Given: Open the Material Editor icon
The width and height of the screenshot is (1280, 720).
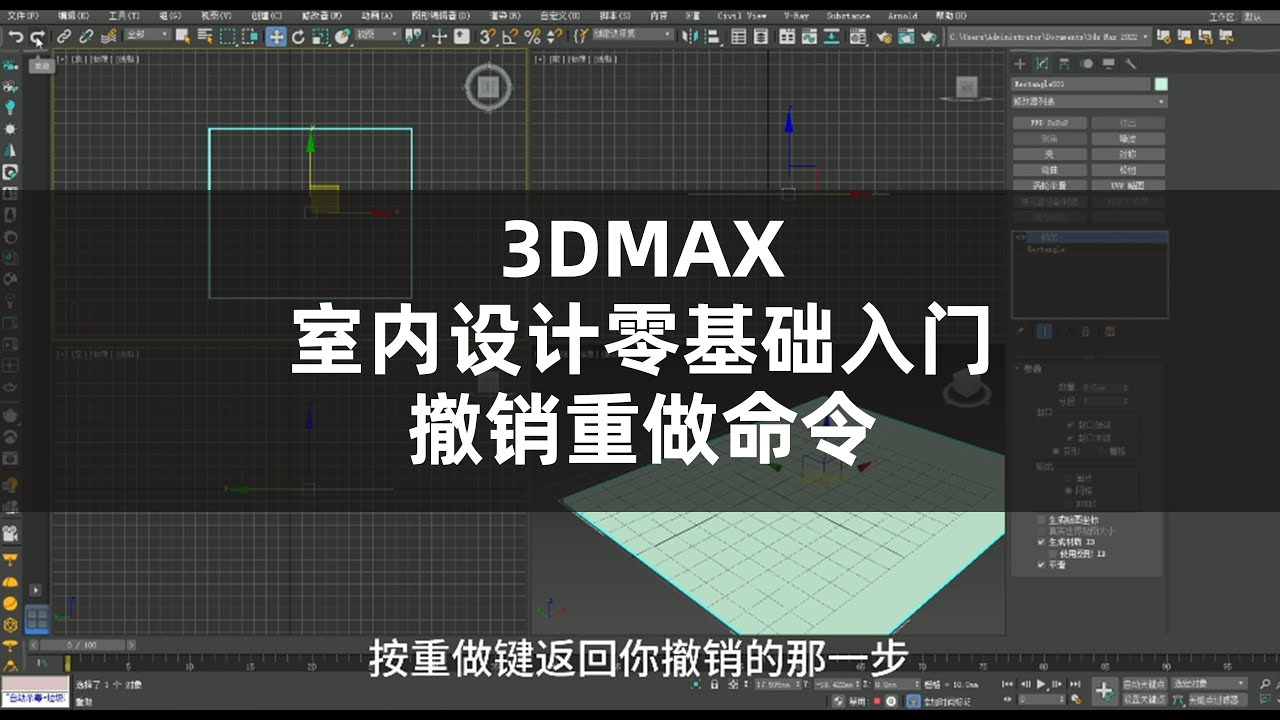Looking at the screenshot, I should (858, 36).
